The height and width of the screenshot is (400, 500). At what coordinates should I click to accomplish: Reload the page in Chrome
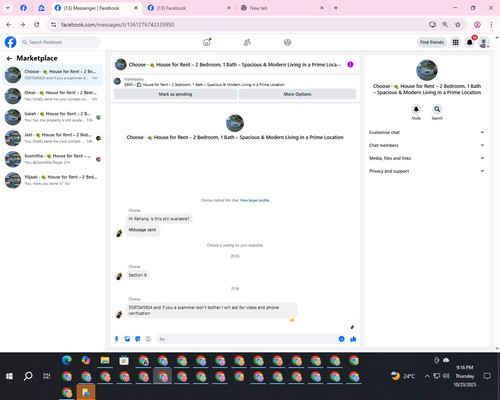click(37, 25)
